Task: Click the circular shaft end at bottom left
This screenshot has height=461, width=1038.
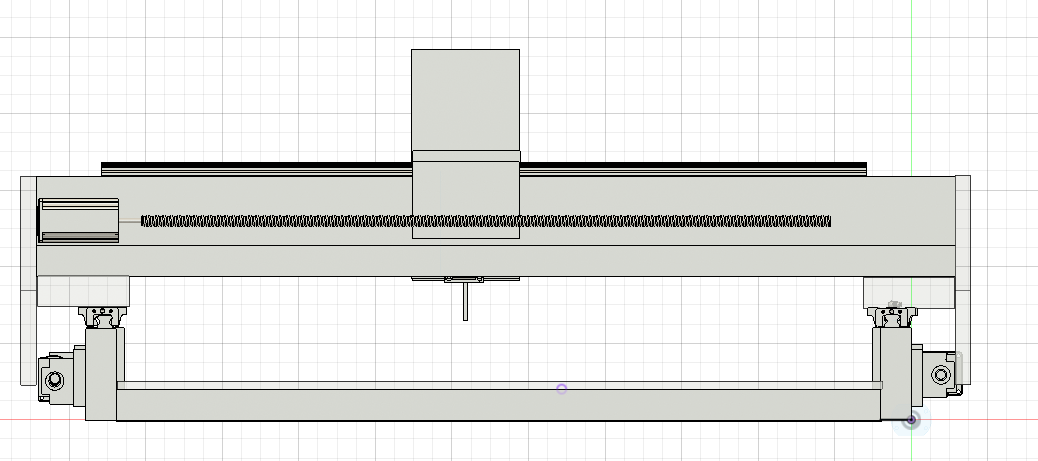Action: click(x=53, y=380)
